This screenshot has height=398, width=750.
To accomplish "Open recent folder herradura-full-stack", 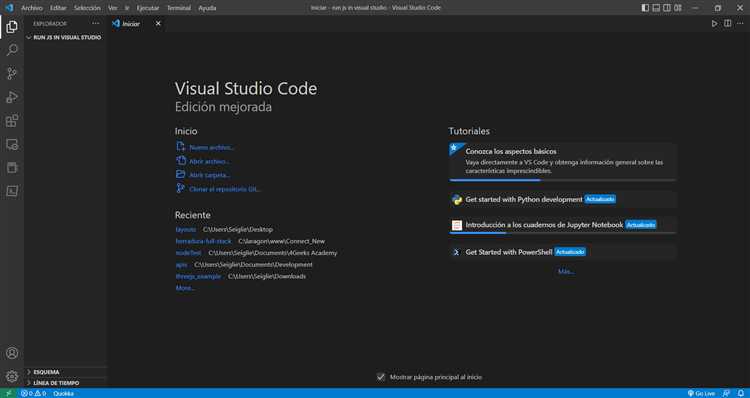I will tap(203, 241).
